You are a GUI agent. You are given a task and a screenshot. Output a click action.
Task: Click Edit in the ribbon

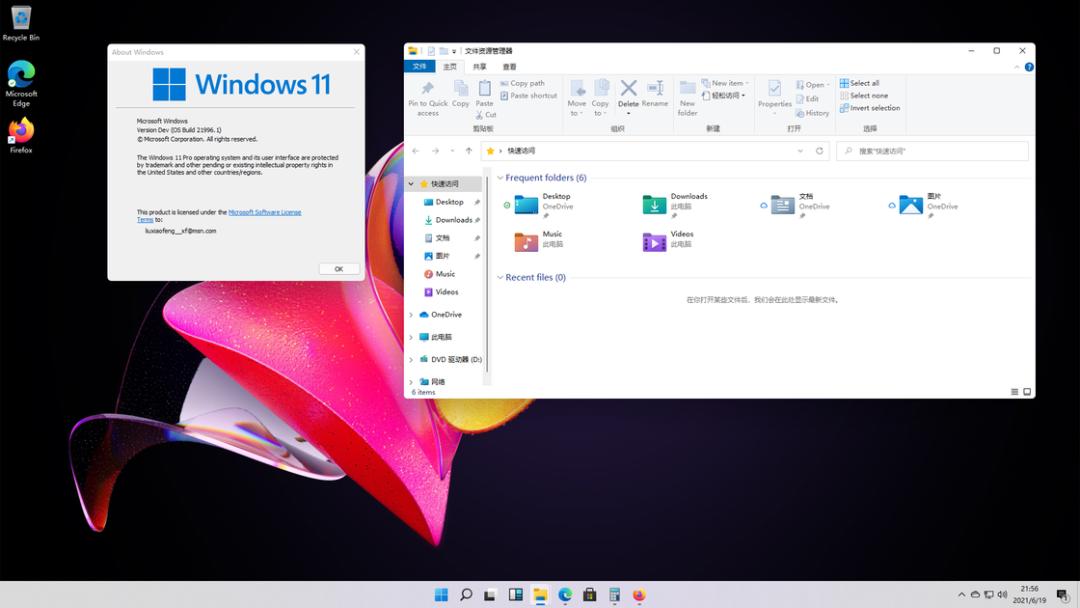coord(807,99)
